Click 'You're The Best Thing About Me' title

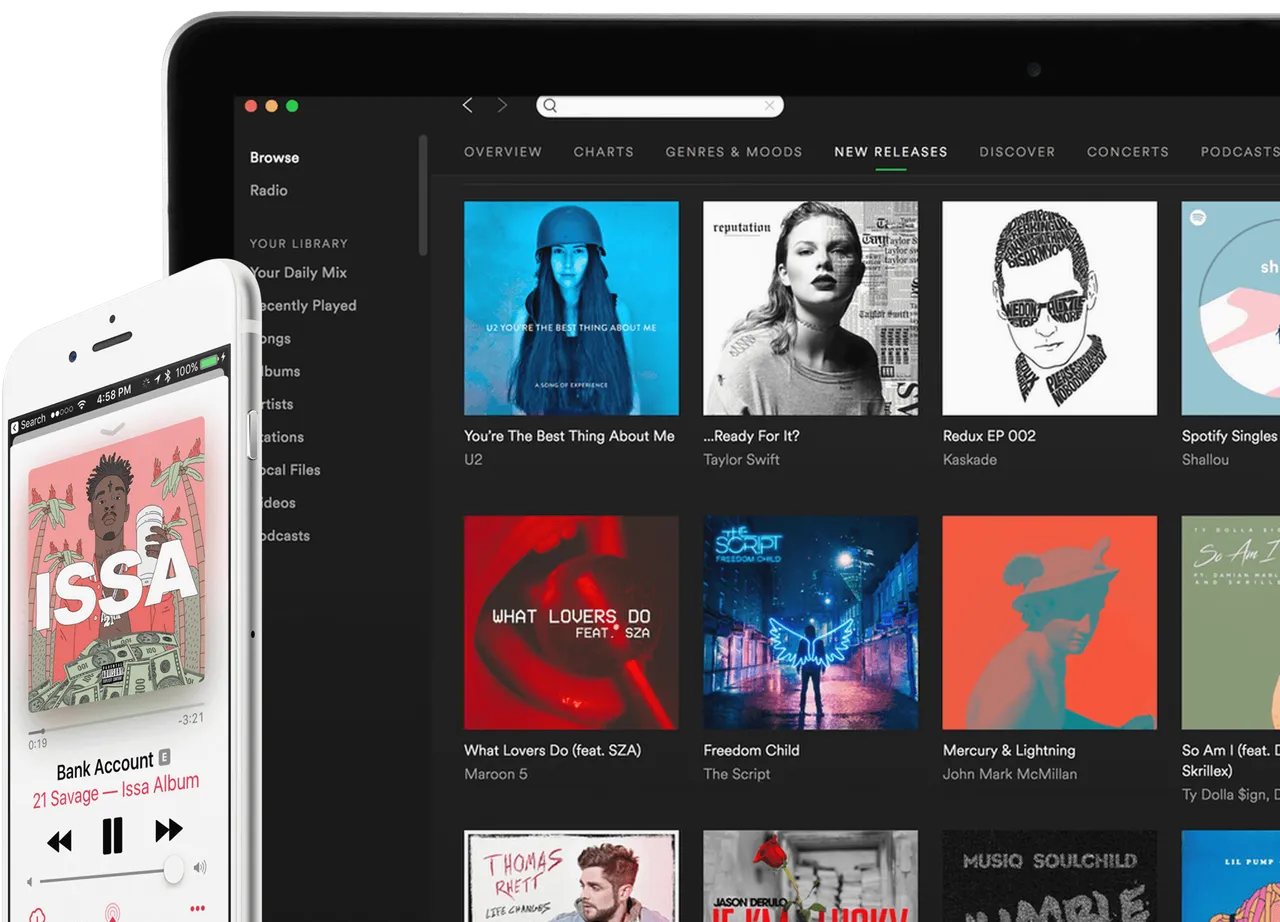pos(569,436)
